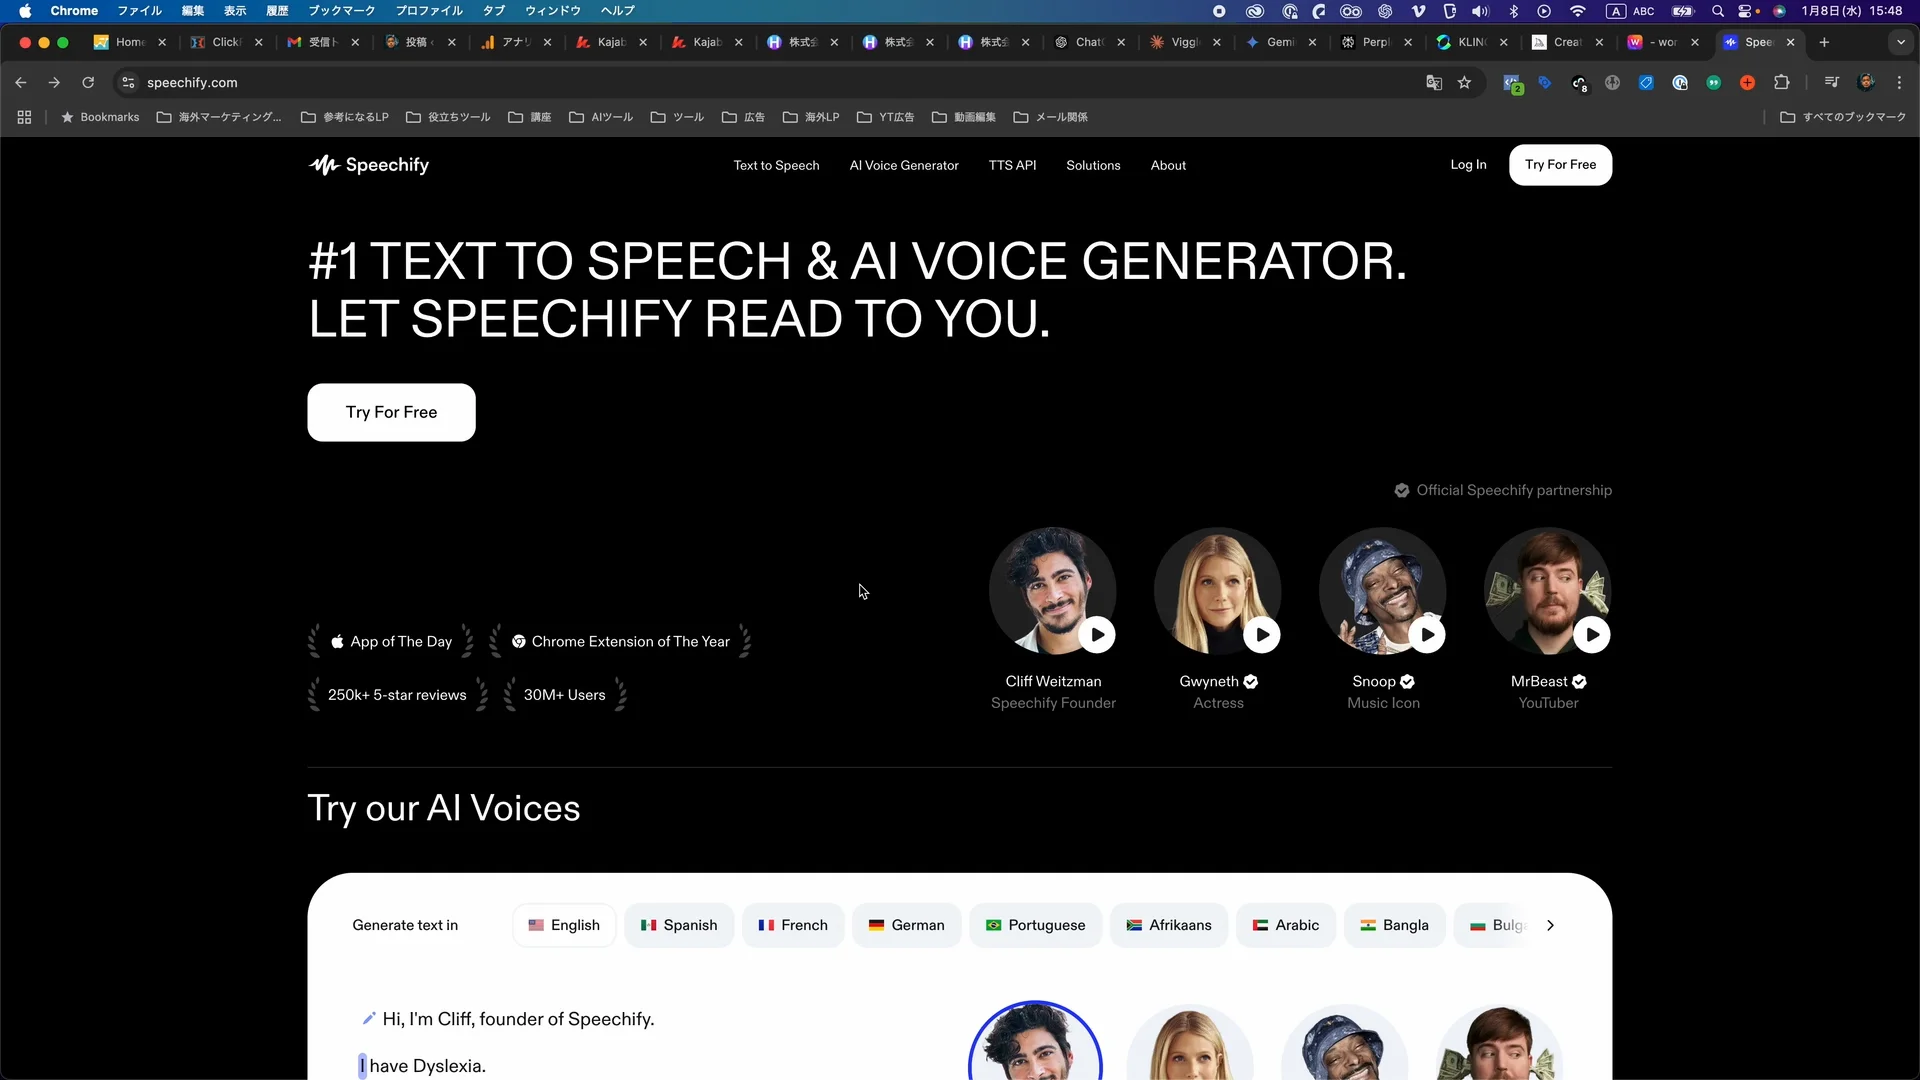The height and width of the screenshot is (1080, 1920).
Task: Play MrBeast voice sample
Action: (x=1592, y=635)
